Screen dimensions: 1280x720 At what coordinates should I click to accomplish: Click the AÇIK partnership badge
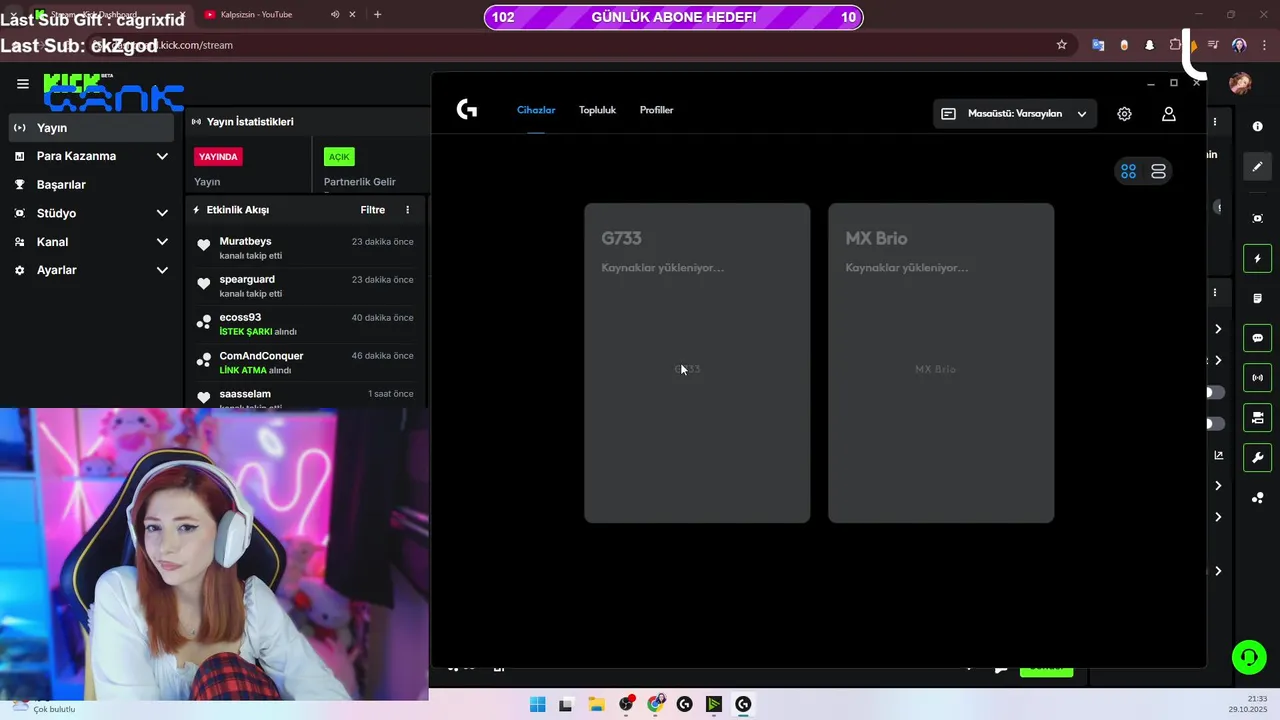click(x=339, y=157)
